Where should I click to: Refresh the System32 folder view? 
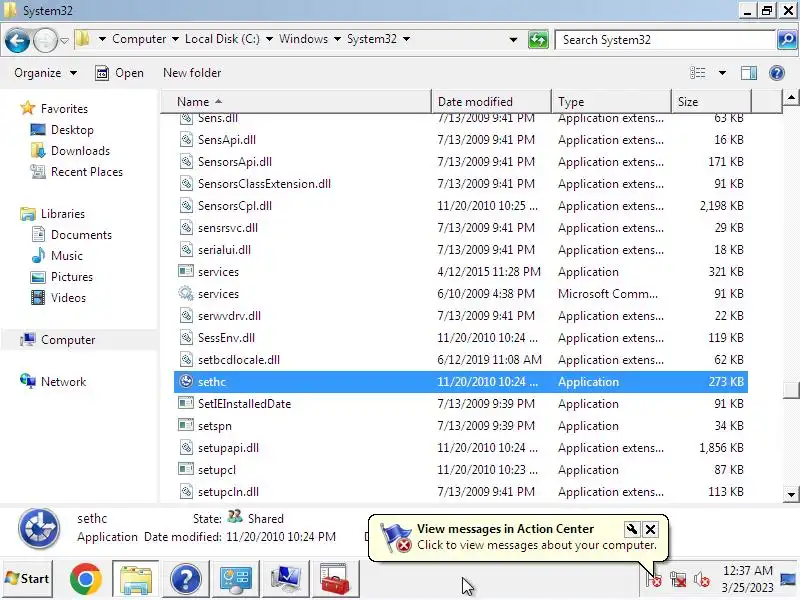coord(538,40)
